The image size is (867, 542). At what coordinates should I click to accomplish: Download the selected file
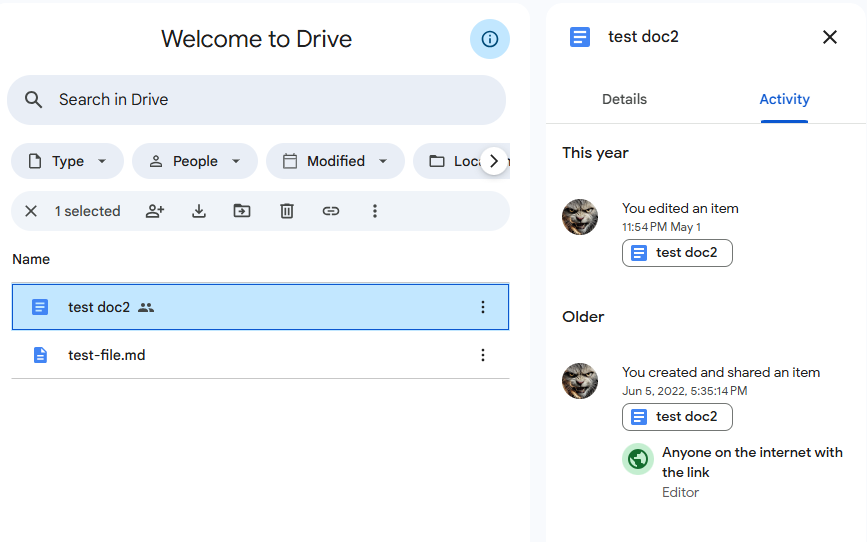[x=199, y=211]
